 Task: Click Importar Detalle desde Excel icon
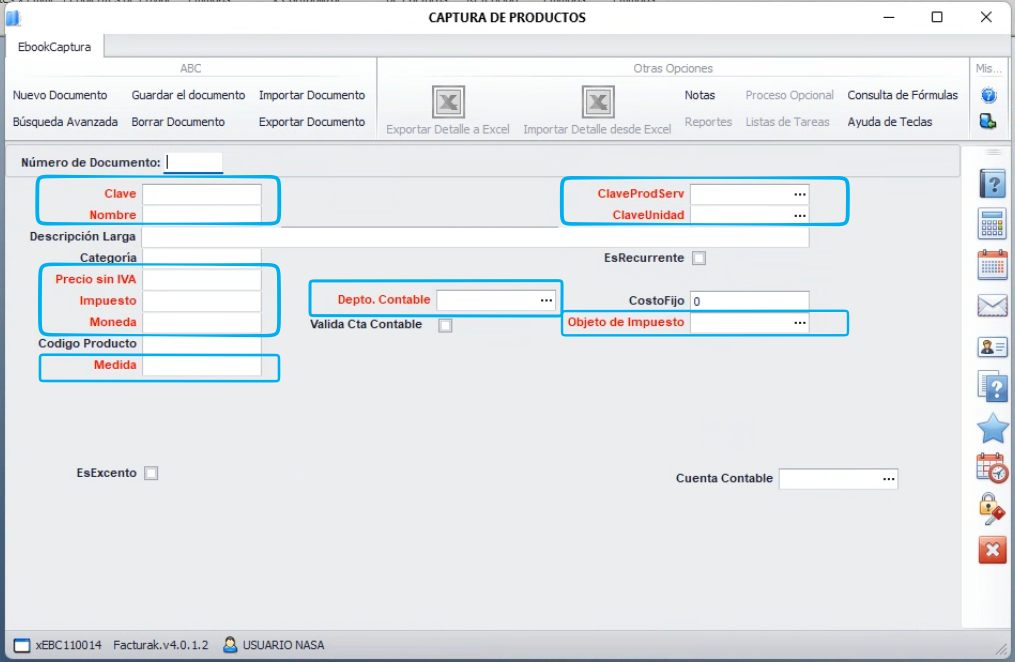click(597, 102)
